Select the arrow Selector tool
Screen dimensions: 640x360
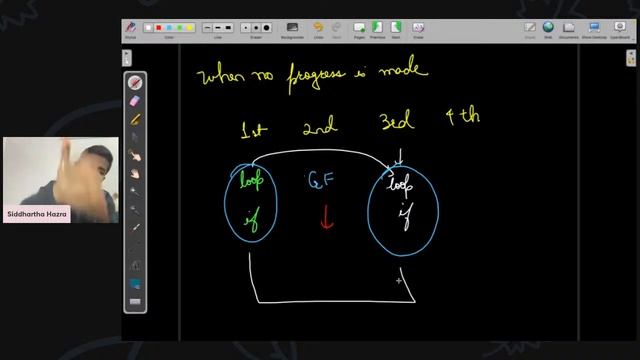click(135, 138)
